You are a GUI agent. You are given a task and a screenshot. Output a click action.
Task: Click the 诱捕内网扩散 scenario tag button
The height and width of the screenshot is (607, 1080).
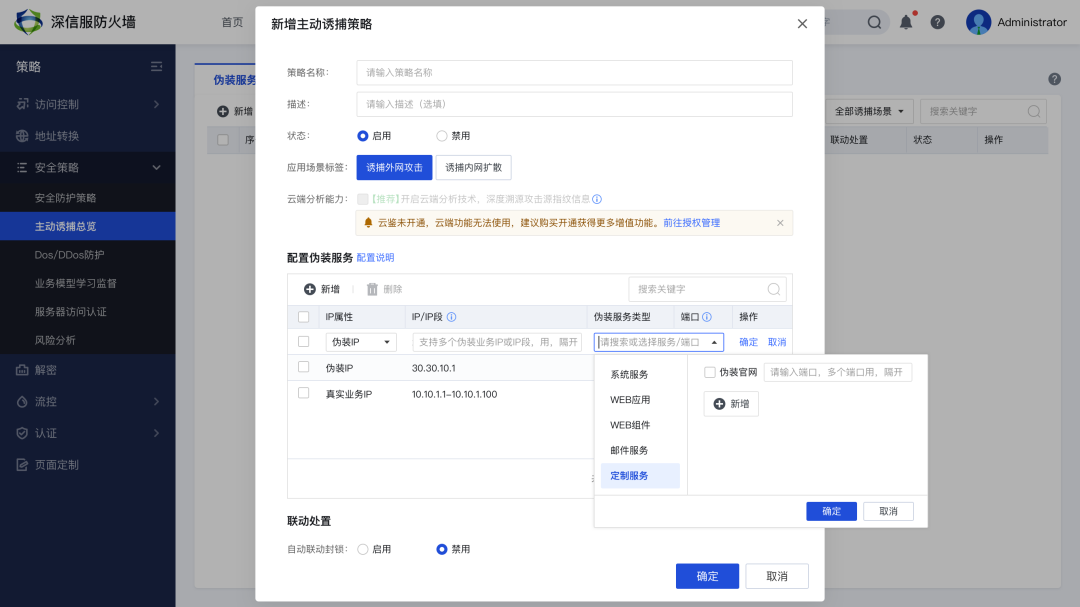474,168
